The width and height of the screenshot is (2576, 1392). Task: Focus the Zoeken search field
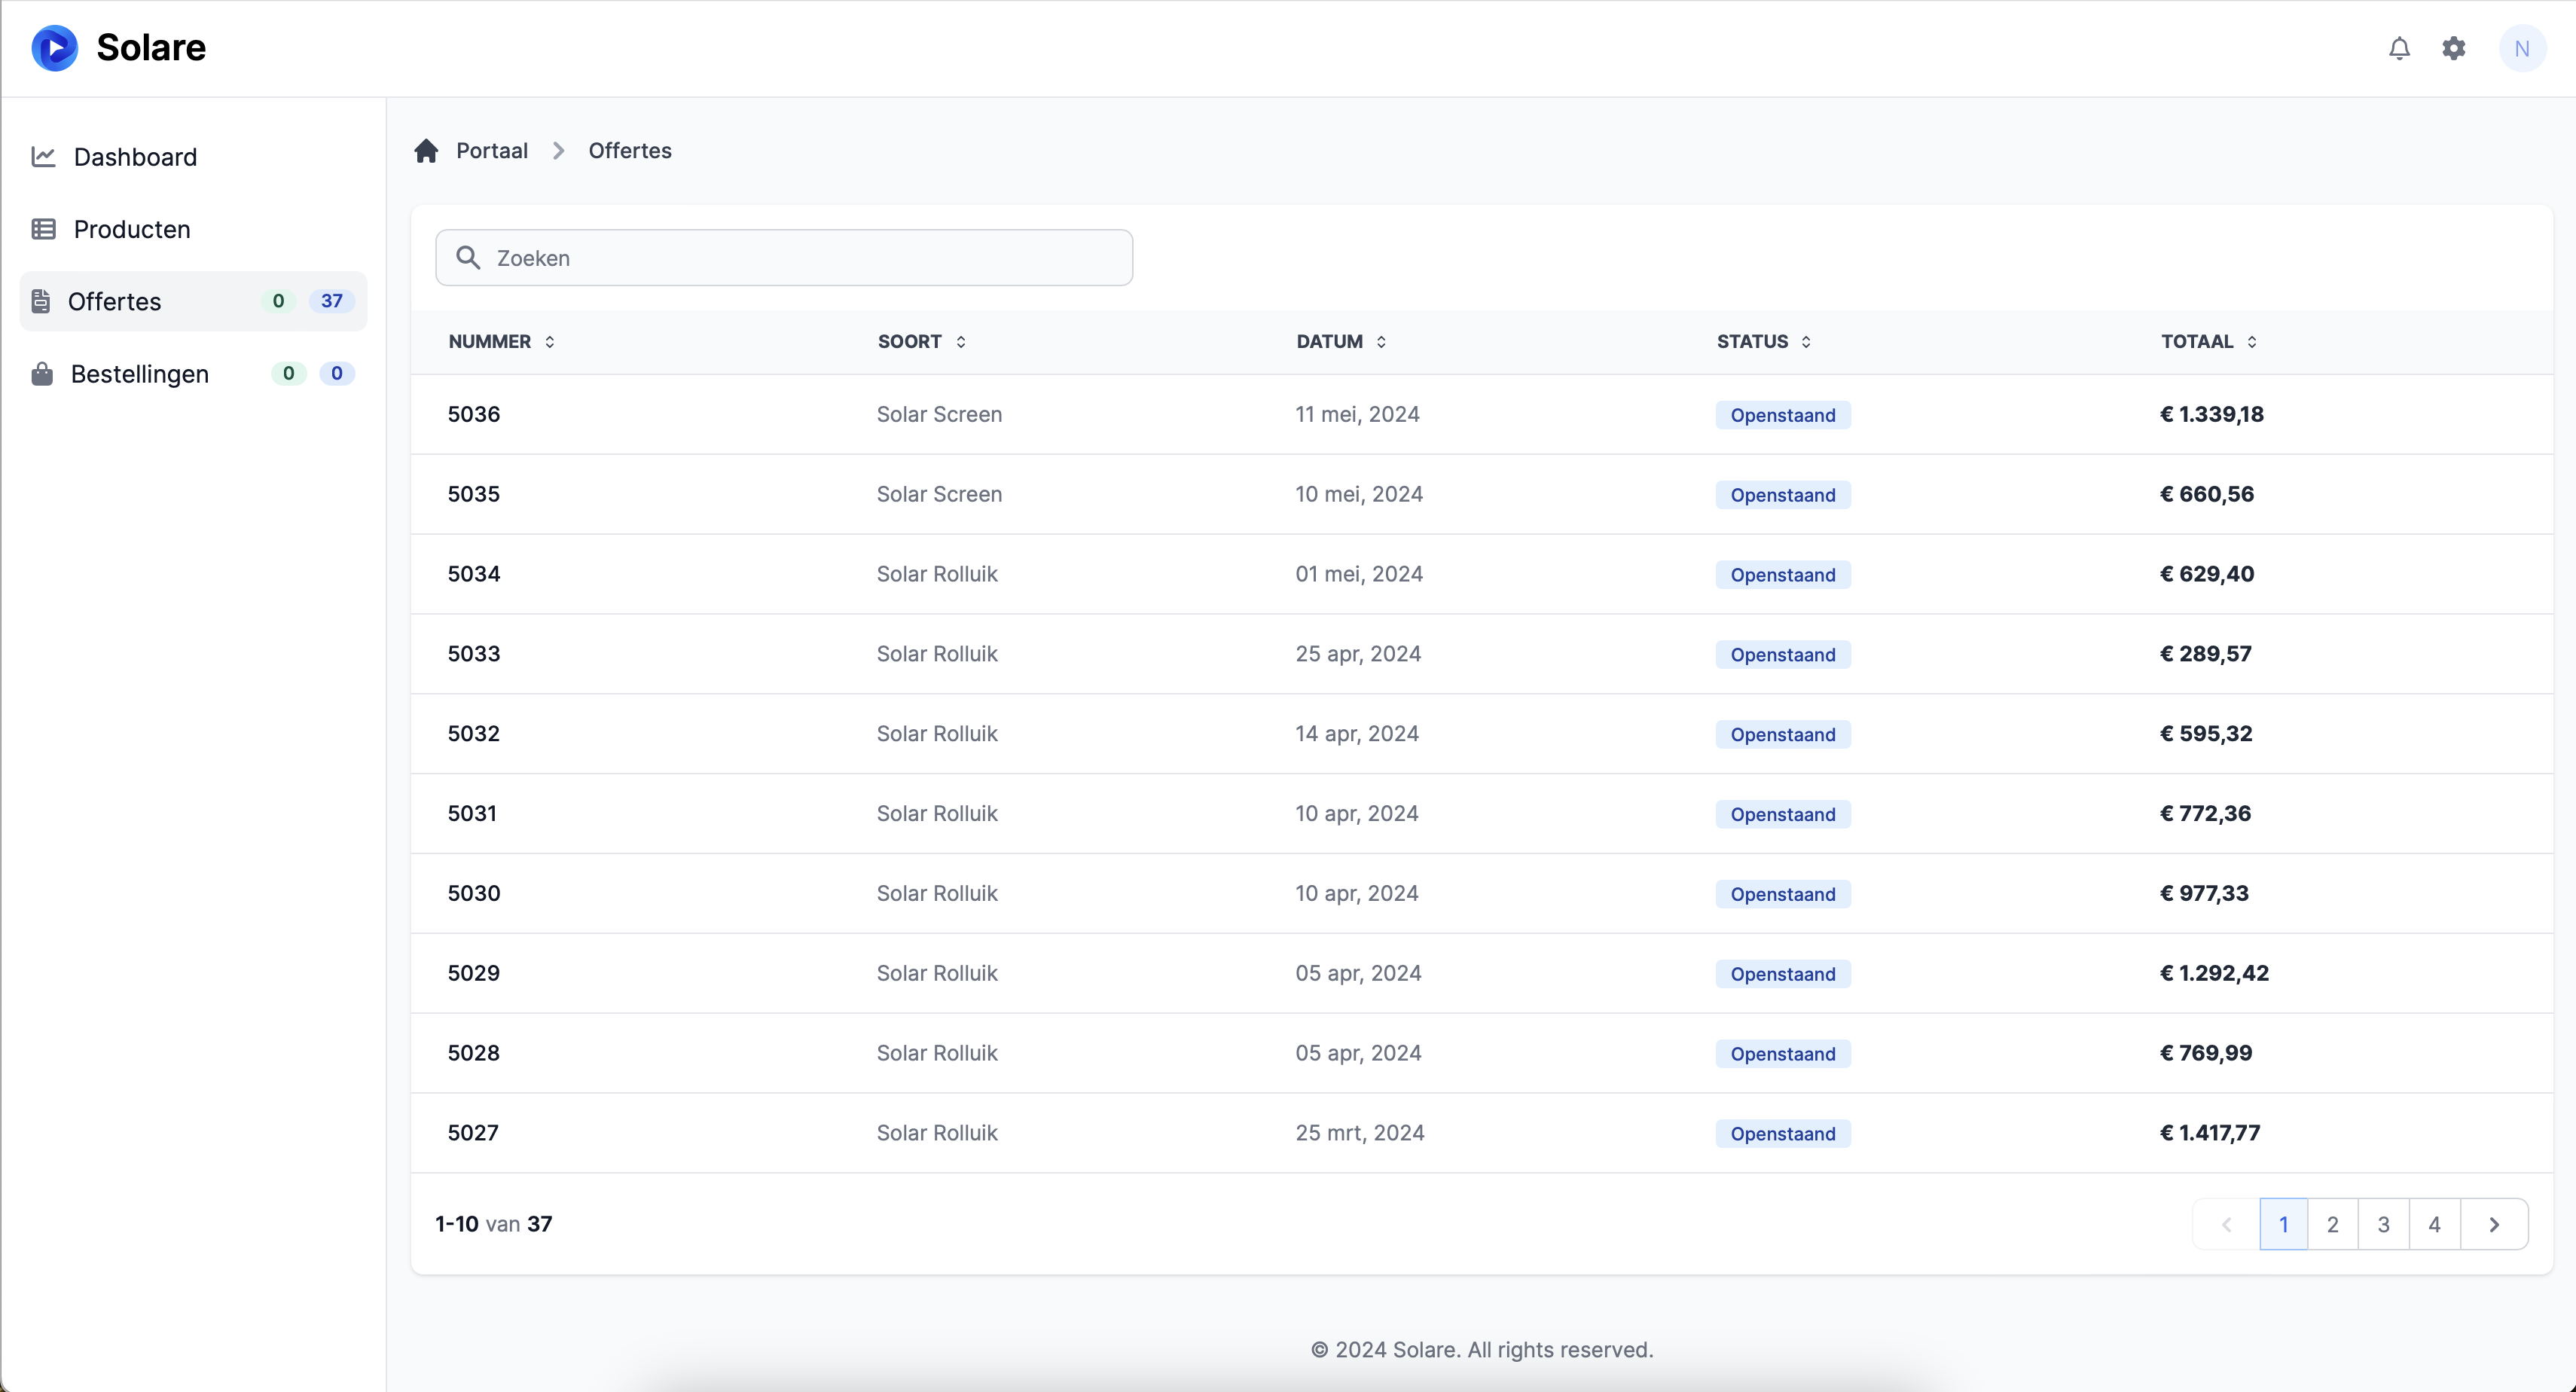pos(784,258)
